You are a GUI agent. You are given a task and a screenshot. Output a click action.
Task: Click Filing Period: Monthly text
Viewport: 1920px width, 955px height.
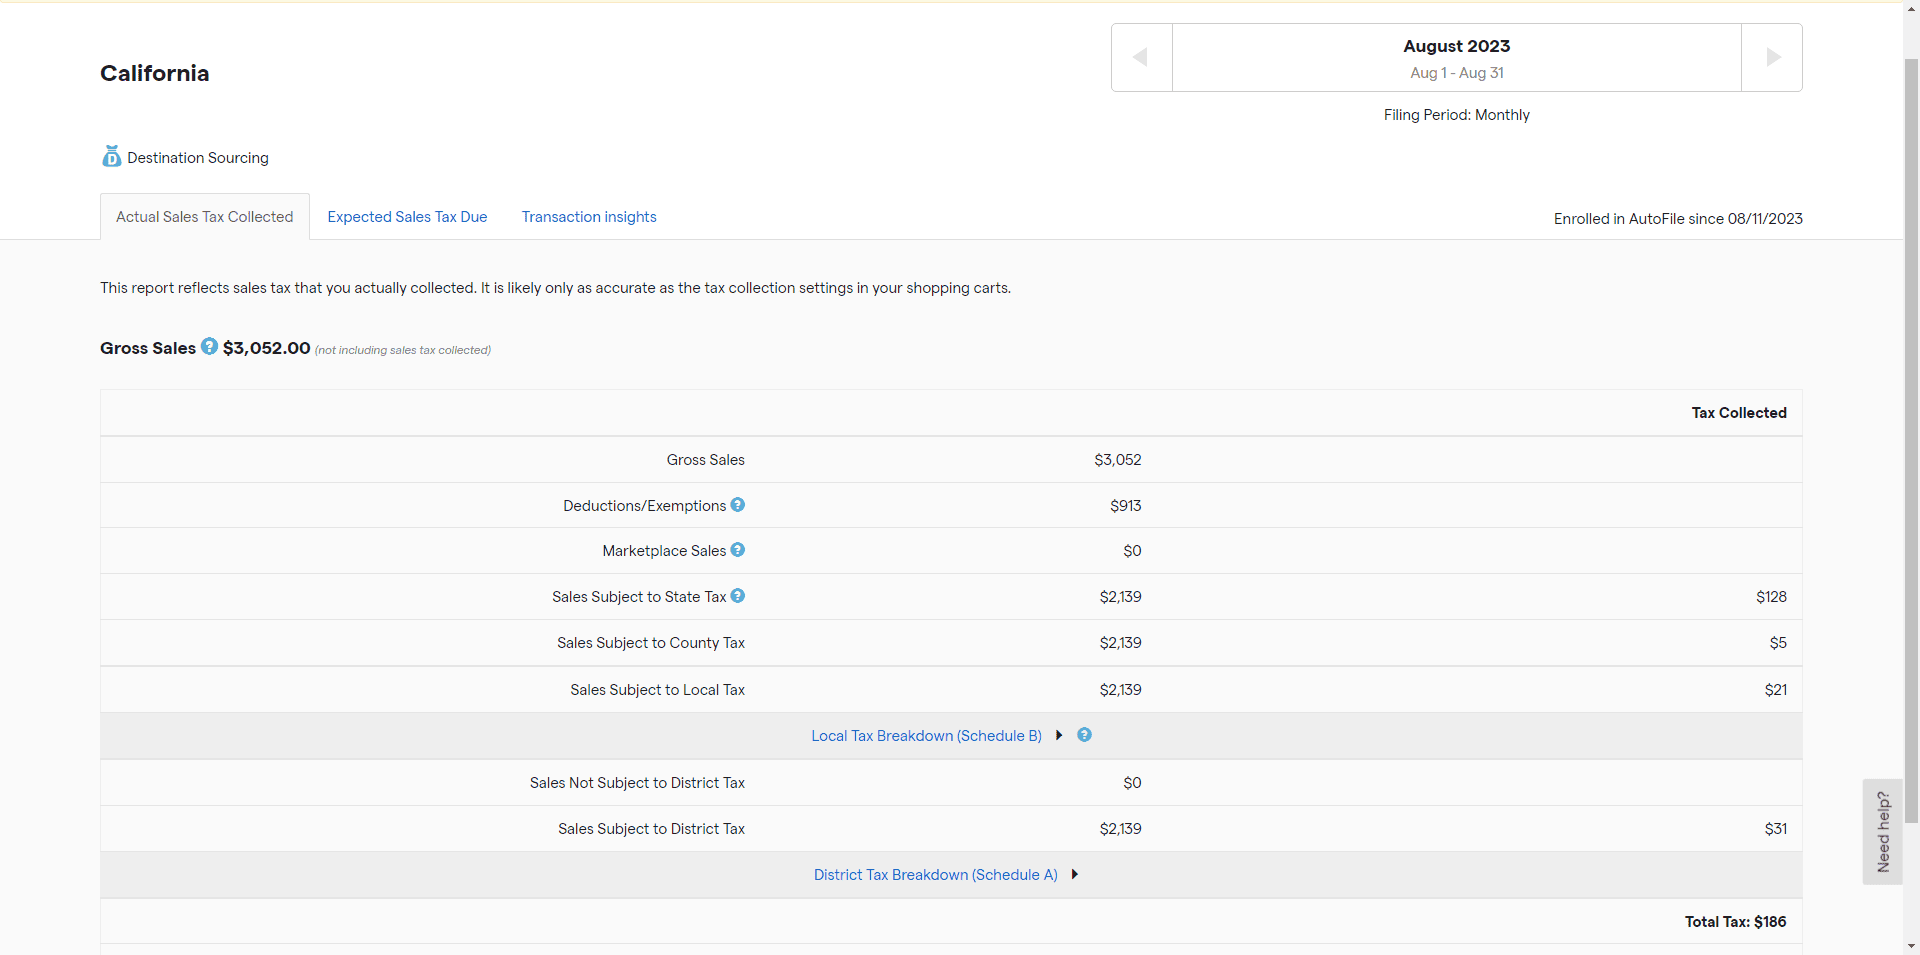tap(1457, 115)
